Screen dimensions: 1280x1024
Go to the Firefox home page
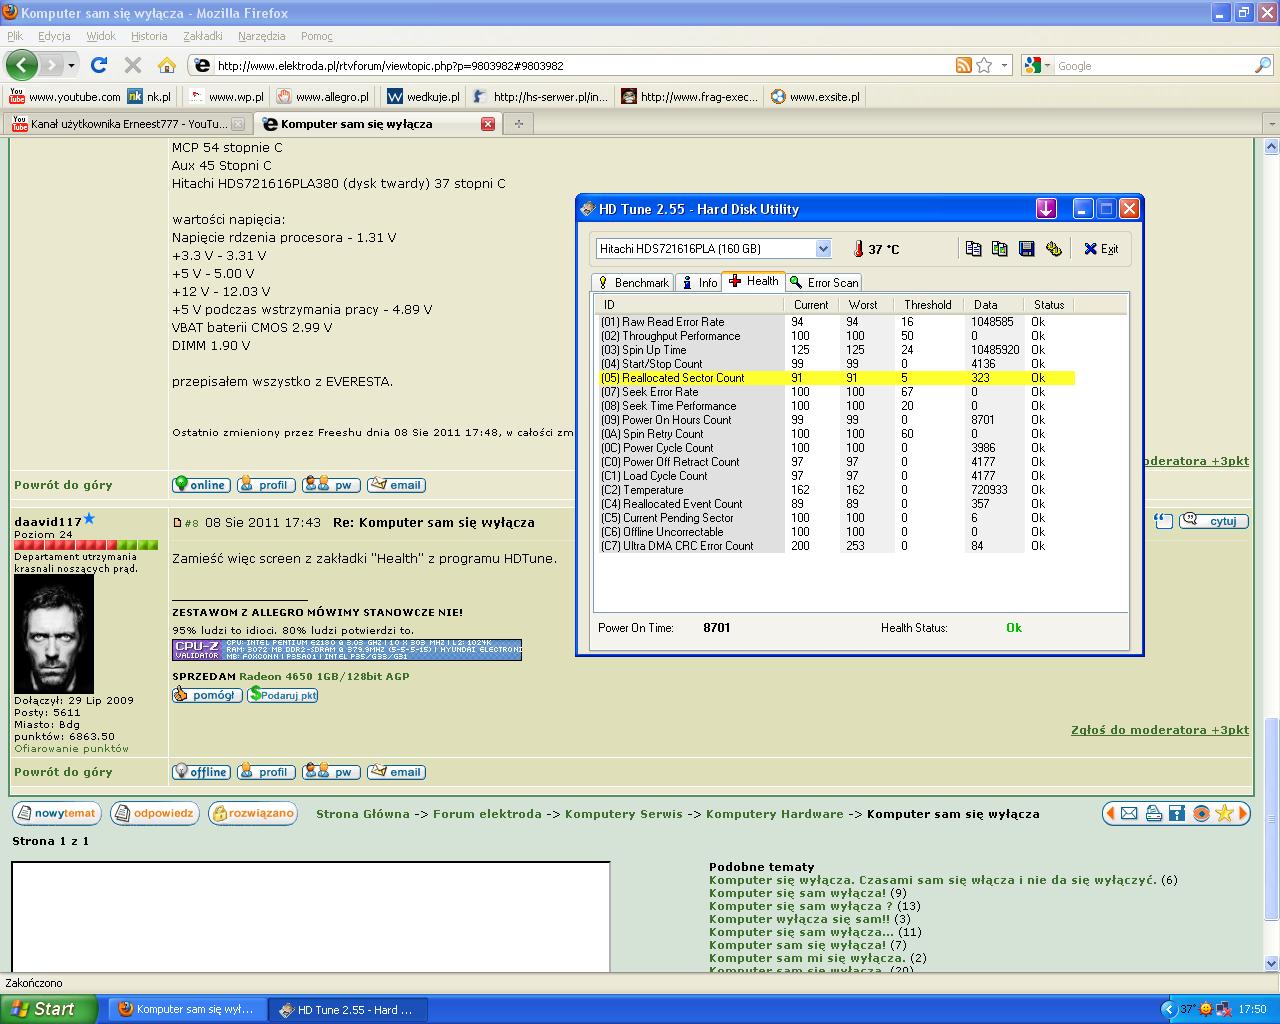tap(167, 65)
